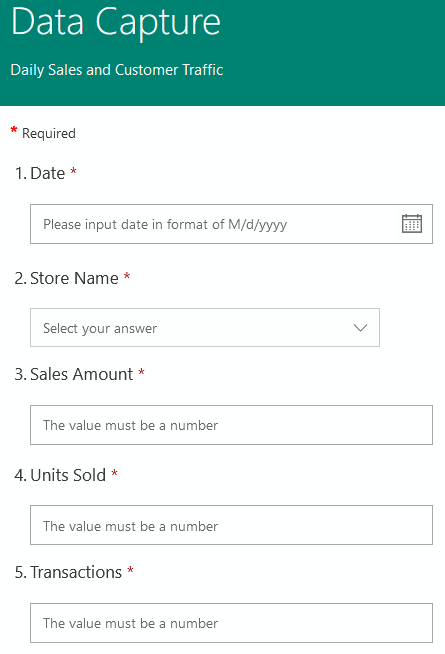Click the red asterisk beside Required
445x654 pixels.
(x=14, y=130)
